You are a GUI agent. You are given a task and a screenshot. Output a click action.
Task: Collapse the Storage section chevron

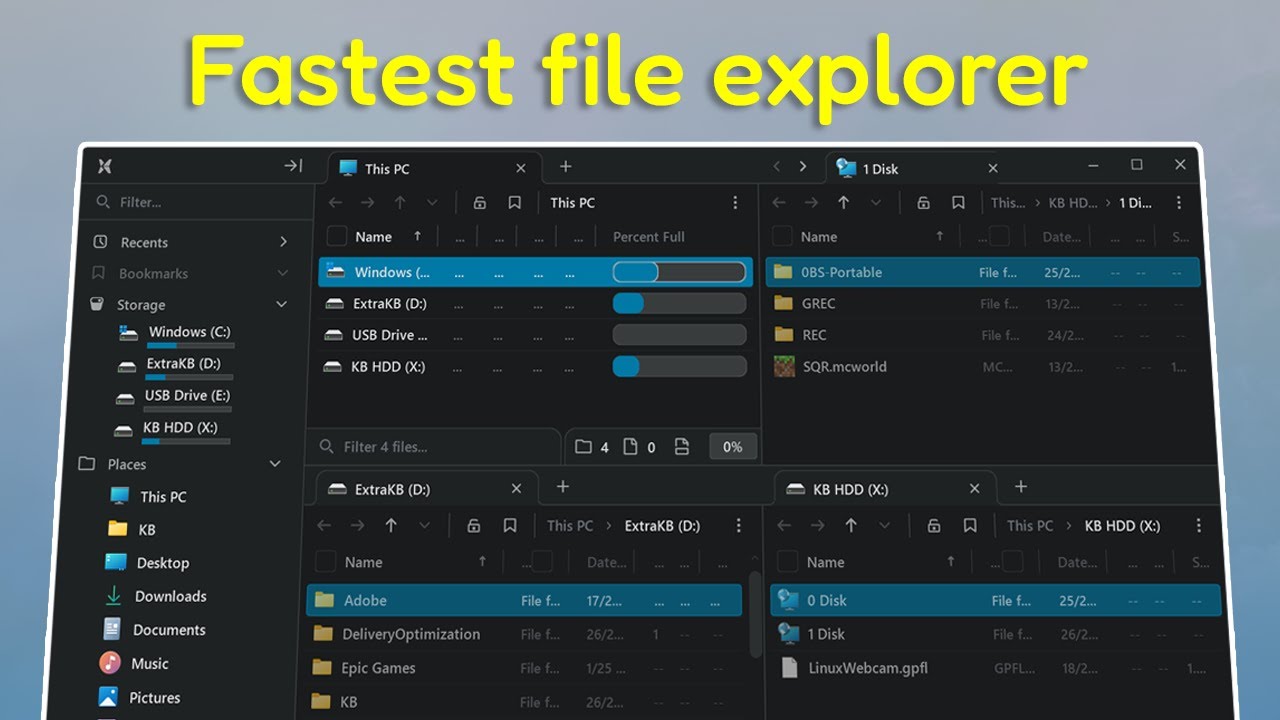[281, 305]
